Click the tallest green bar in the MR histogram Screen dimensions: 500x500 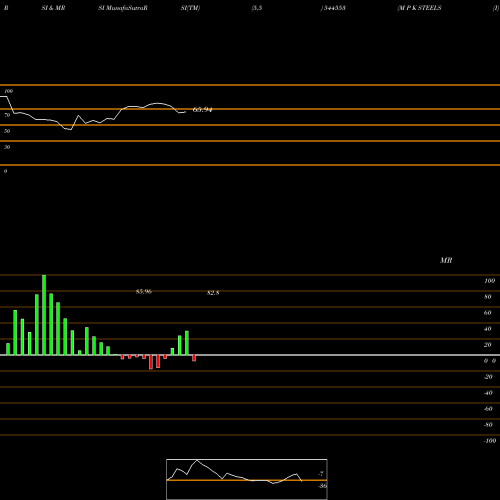[44, 315]
